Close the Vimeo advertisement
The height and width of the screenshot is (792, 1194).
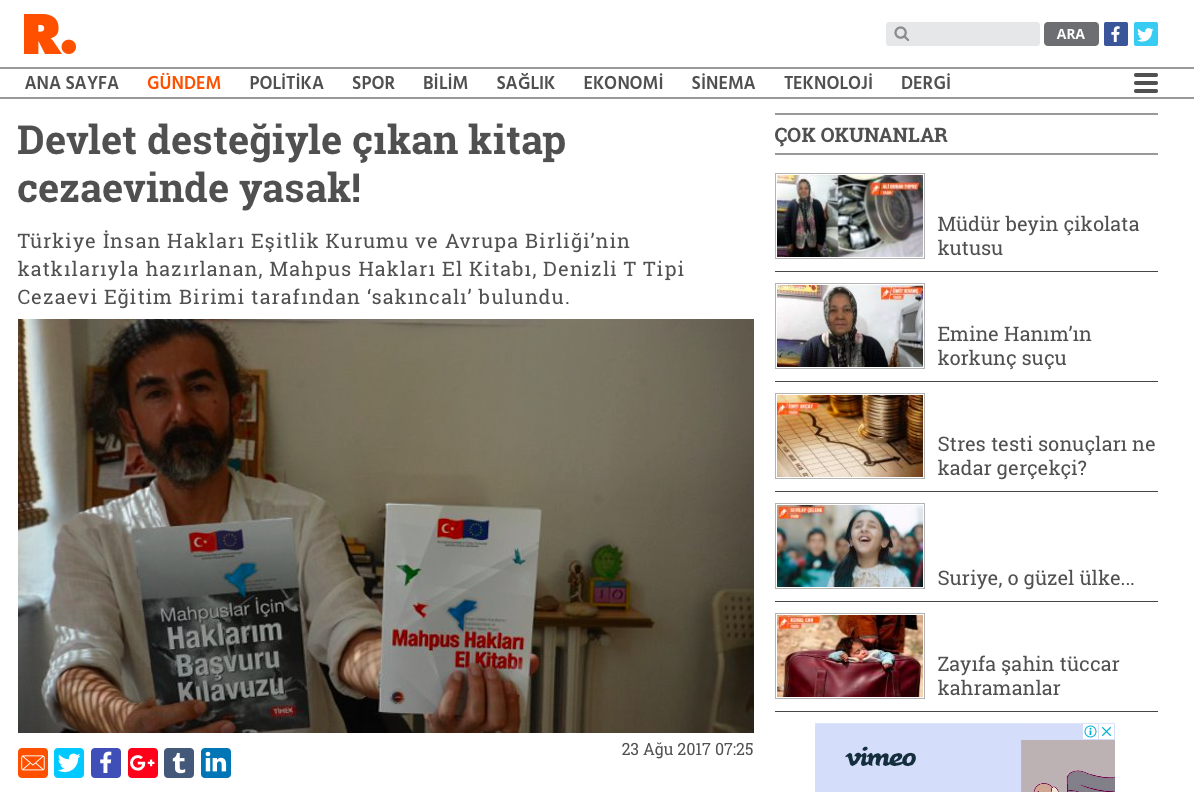pos(1107,731)
